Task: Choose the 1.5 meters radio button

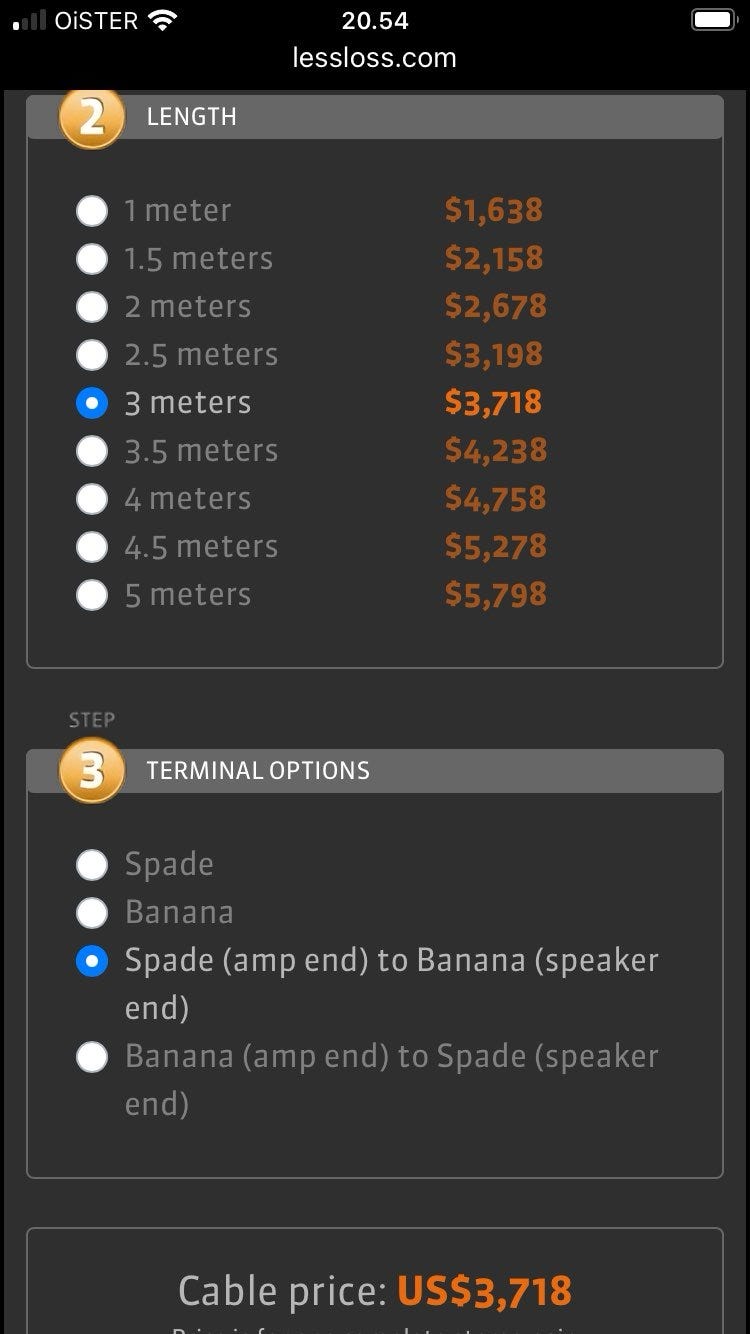Action: point(92,259)
